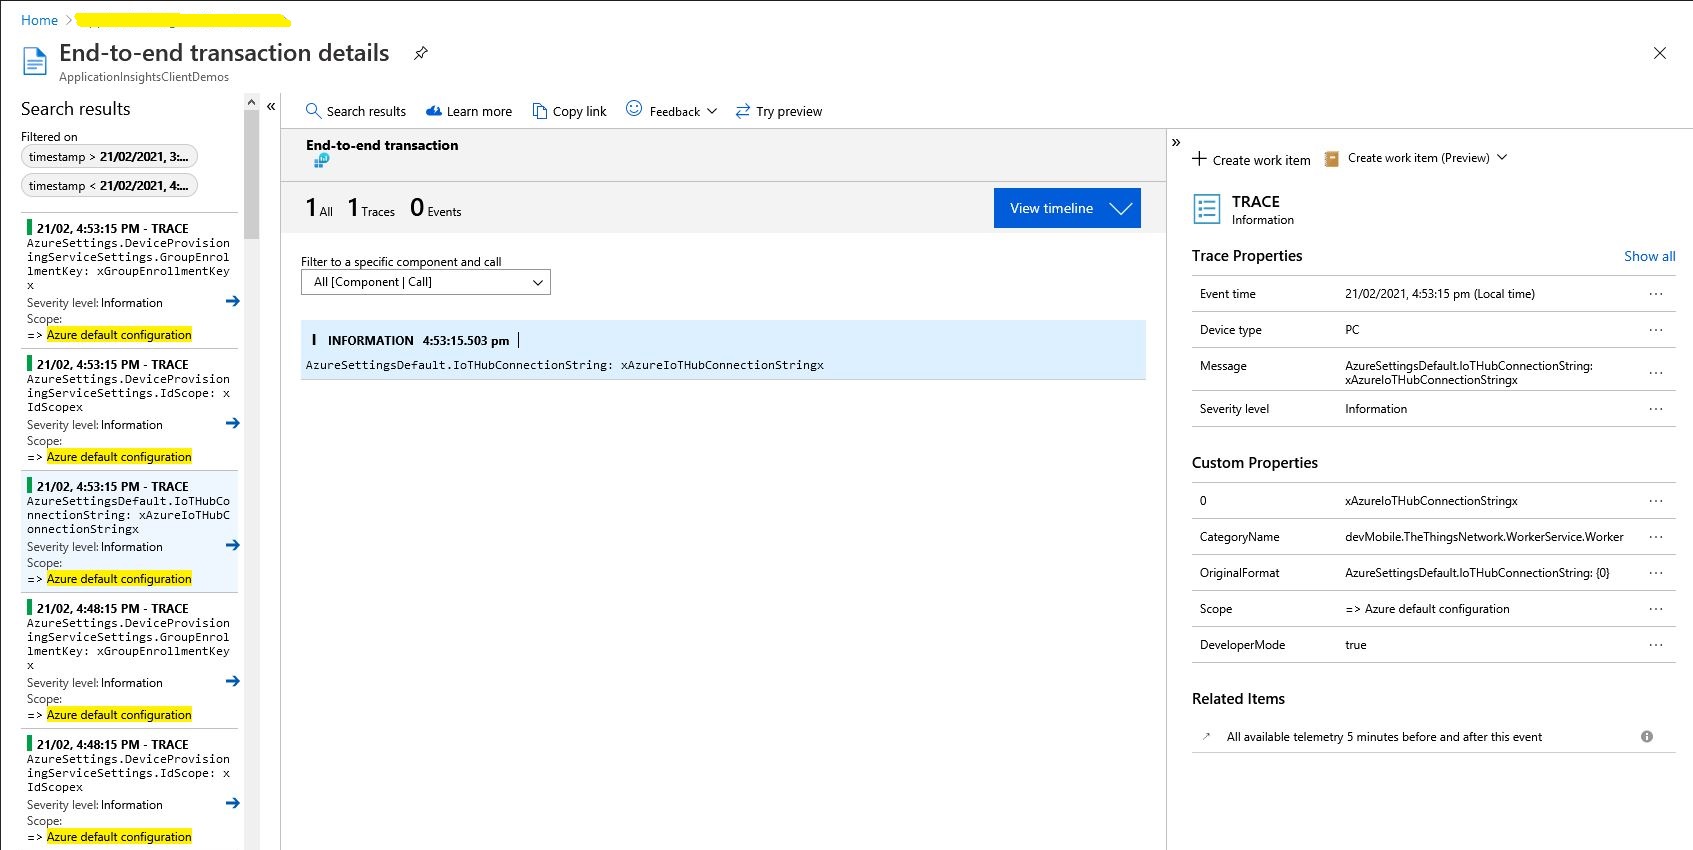Expand the trace details pane chevron

click(1176, 143)
